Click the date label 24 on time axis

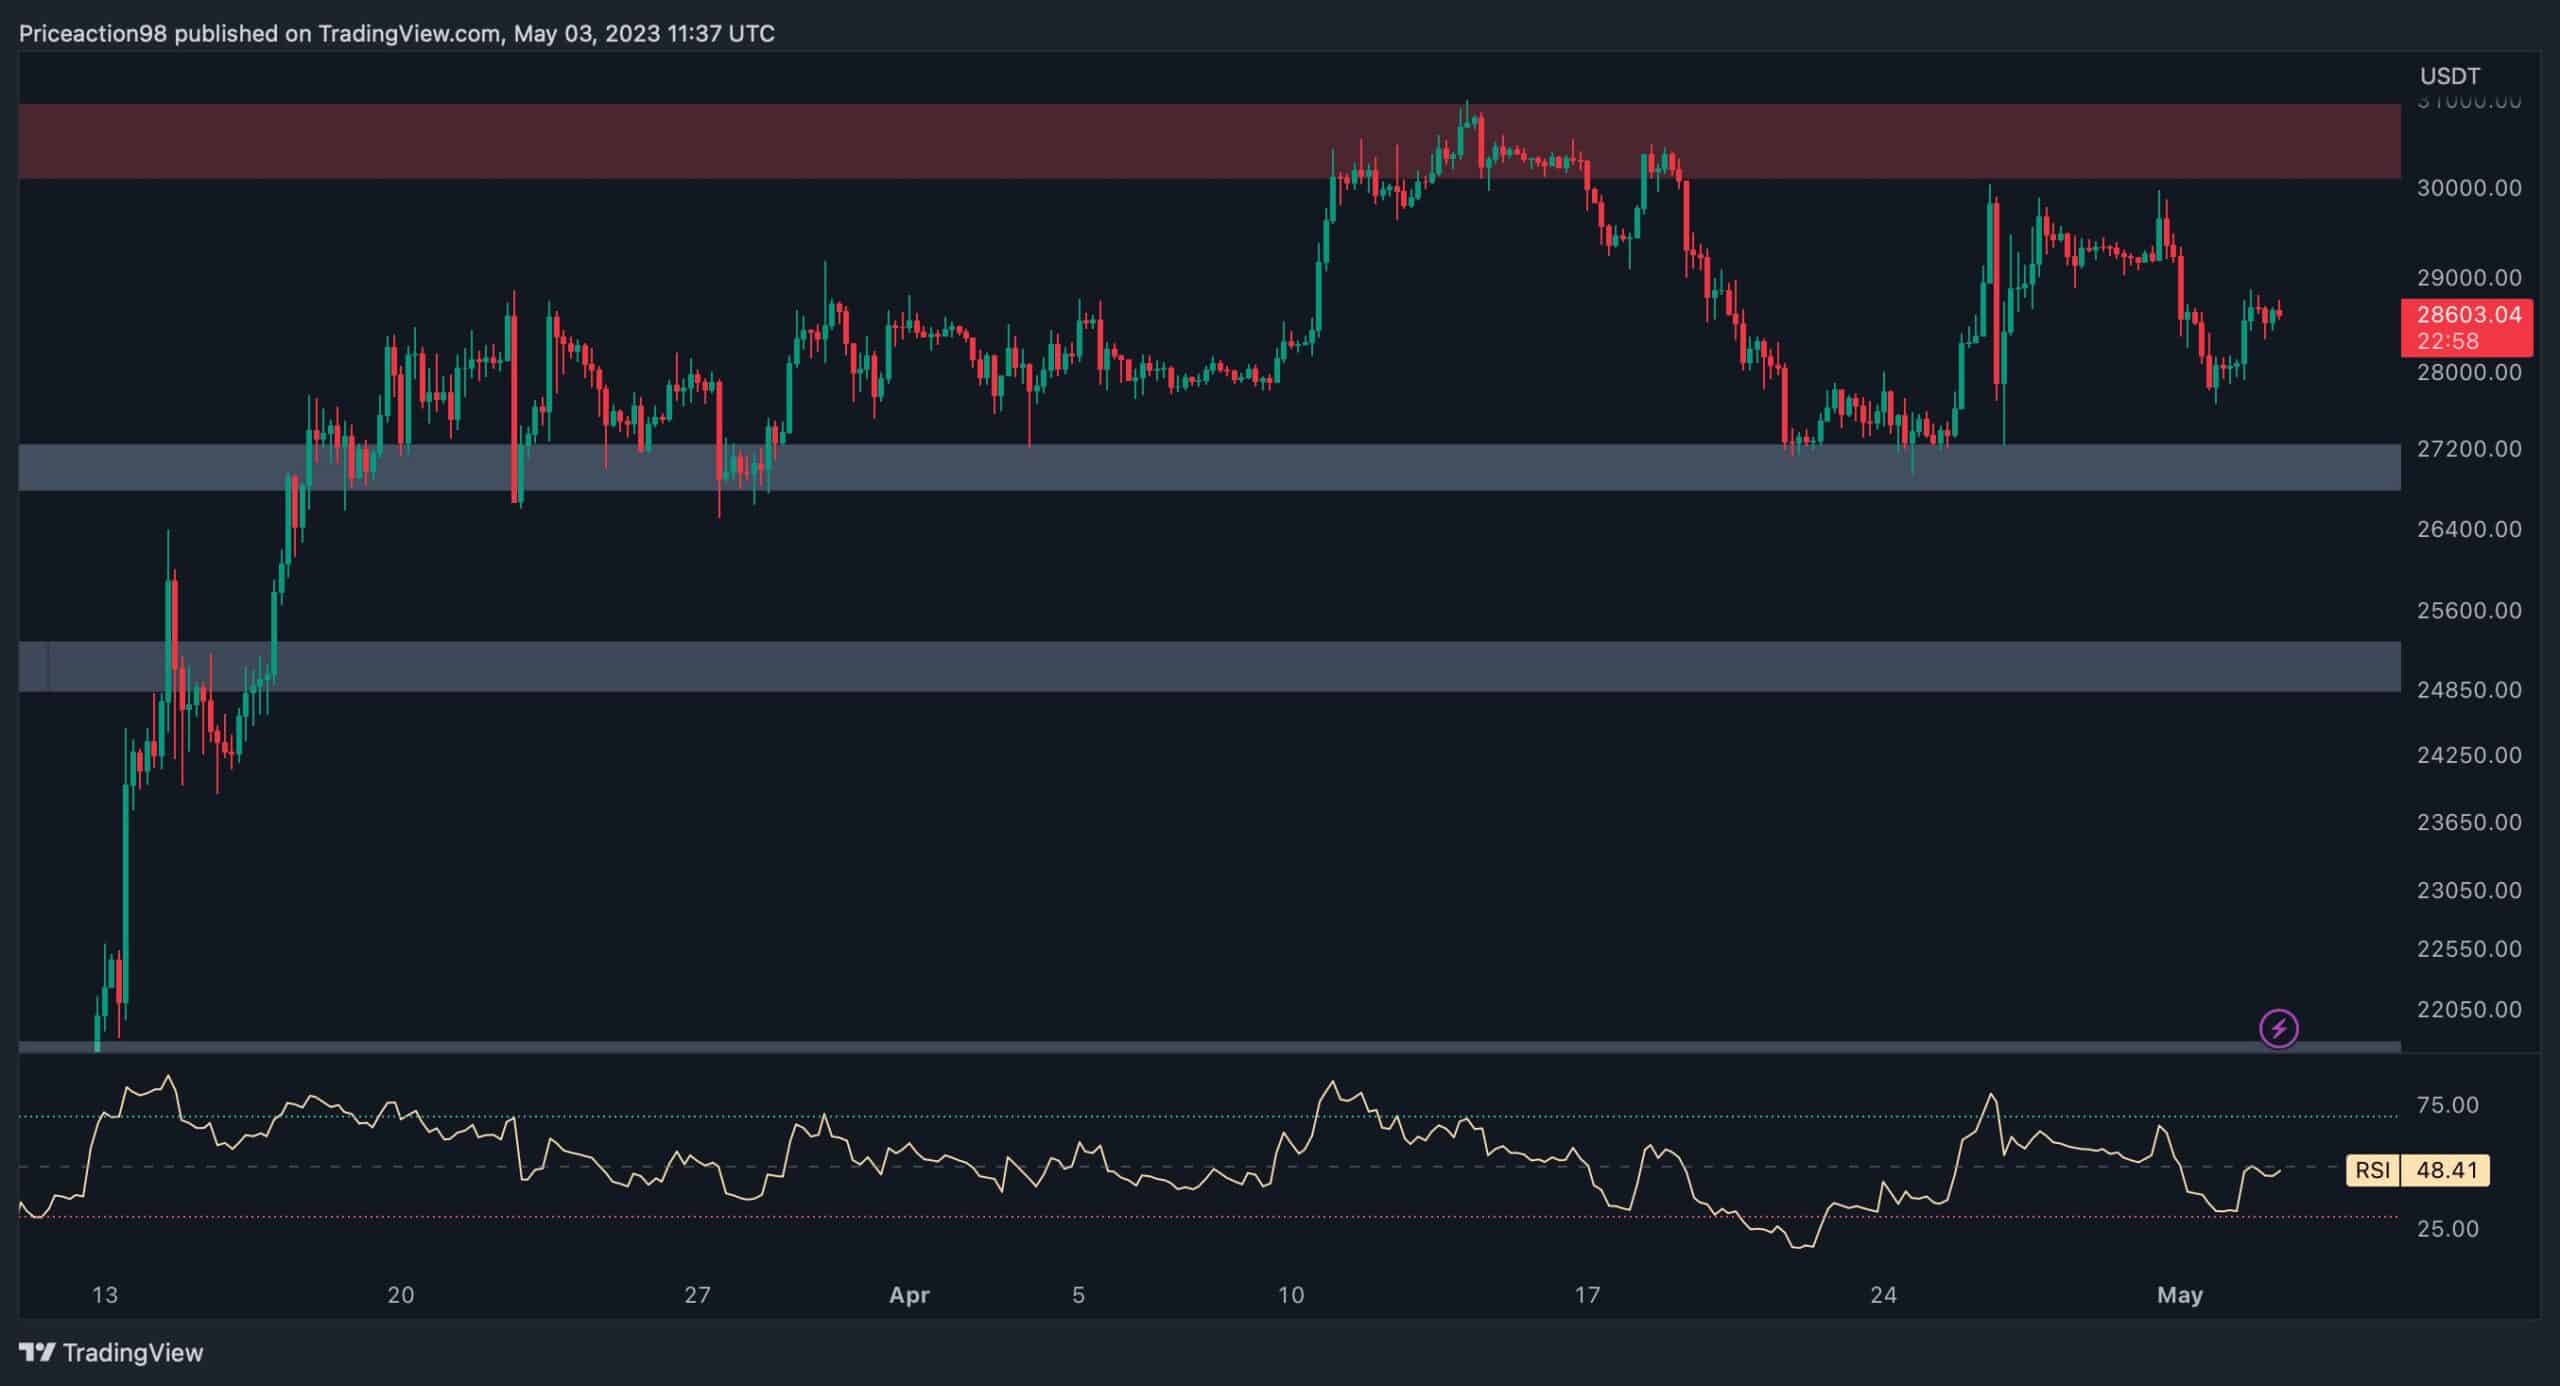pos(1883,1295)
